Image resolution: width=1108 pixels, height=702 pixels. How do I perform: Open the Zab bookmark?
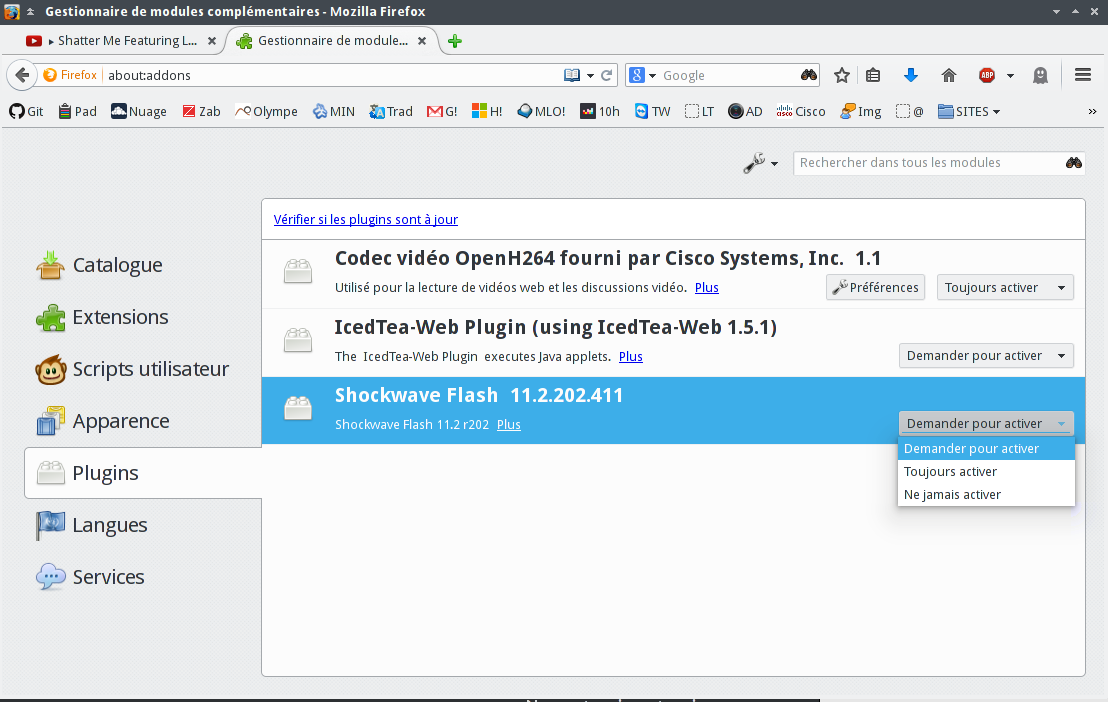201,111
